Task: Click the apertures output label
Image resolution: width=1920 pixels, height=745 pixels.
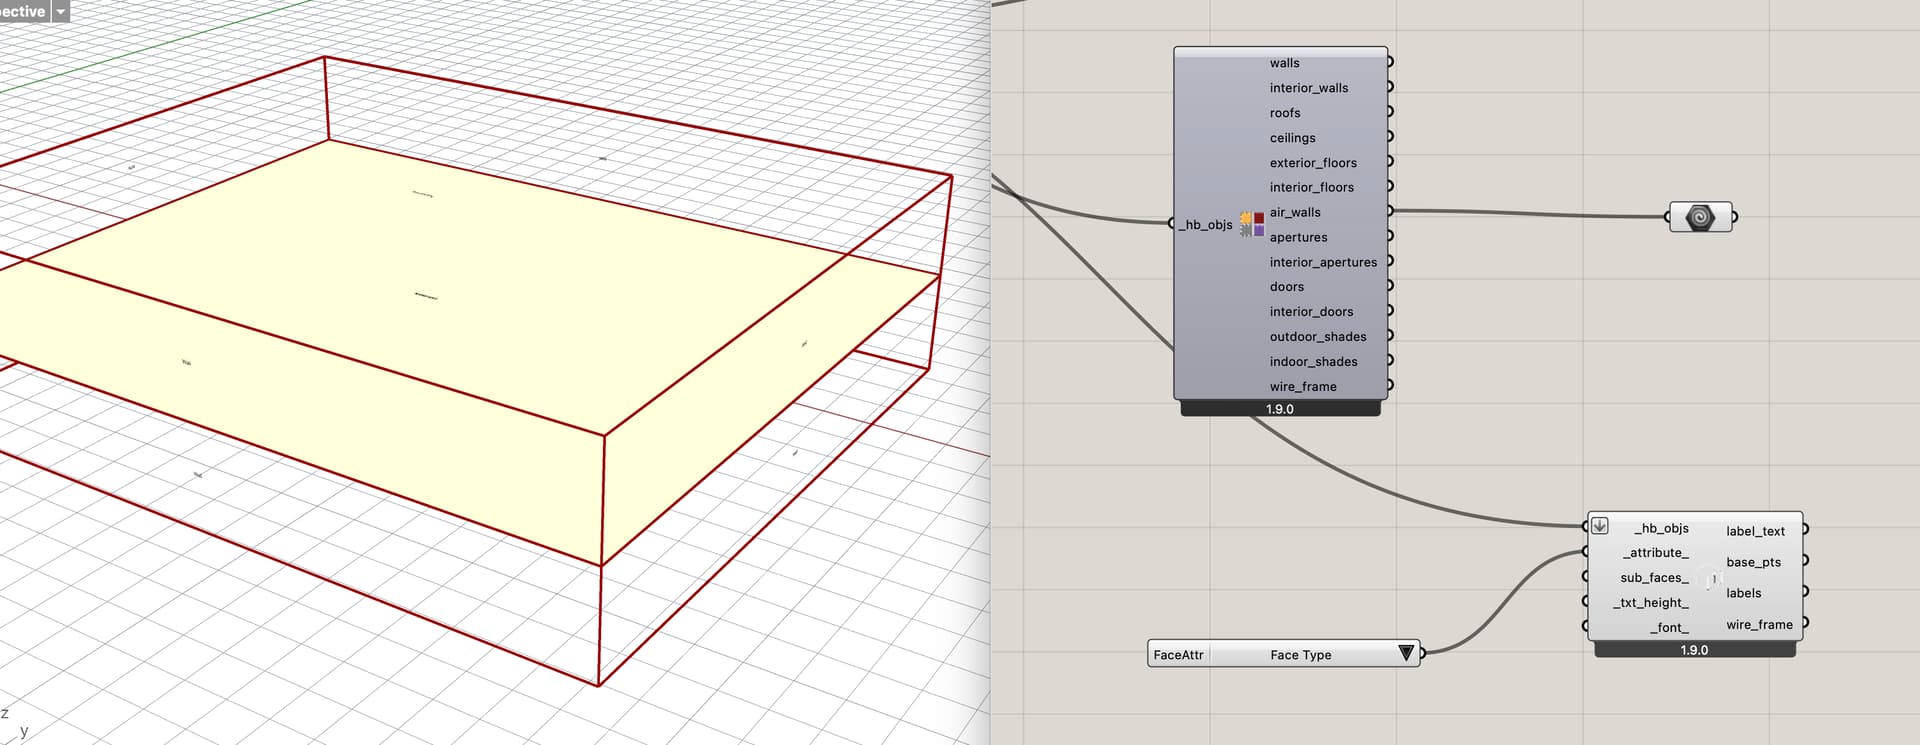Action: (x=1298, y=237)
